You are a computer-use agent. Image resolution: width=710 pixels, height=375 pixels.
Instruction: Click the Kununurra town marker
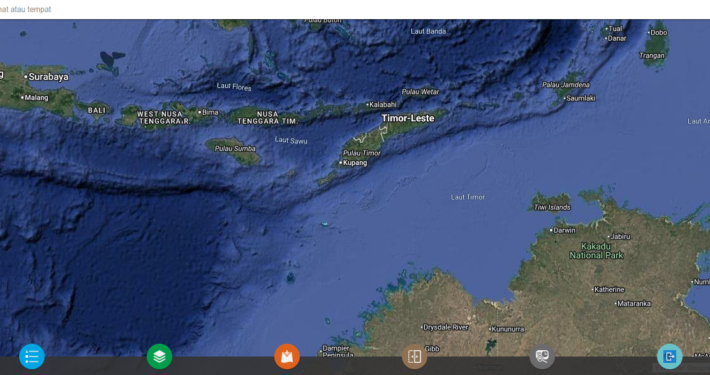tap(490, 329)
